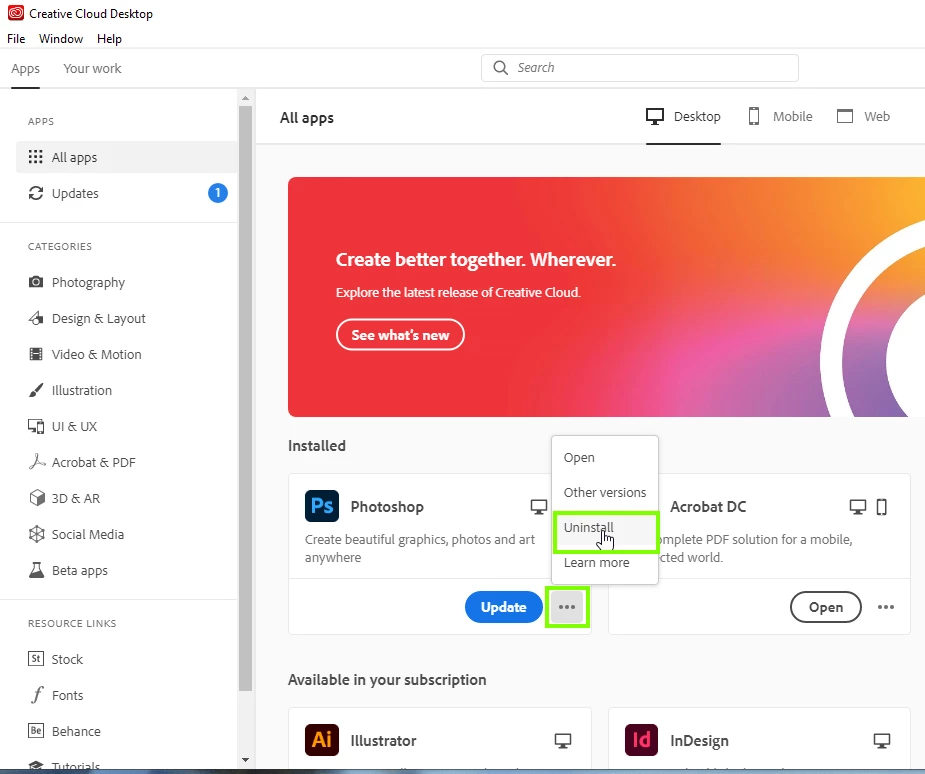Screen dimensions: 925x774
Task: Click the Fonts f icon
Action: 37,694
